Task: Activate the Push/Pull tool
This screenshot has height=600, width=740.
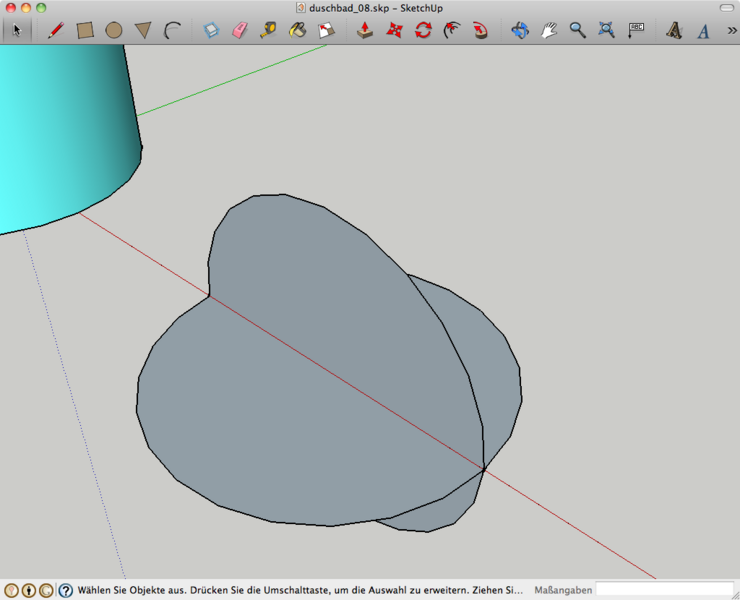Action: point(365,30)
